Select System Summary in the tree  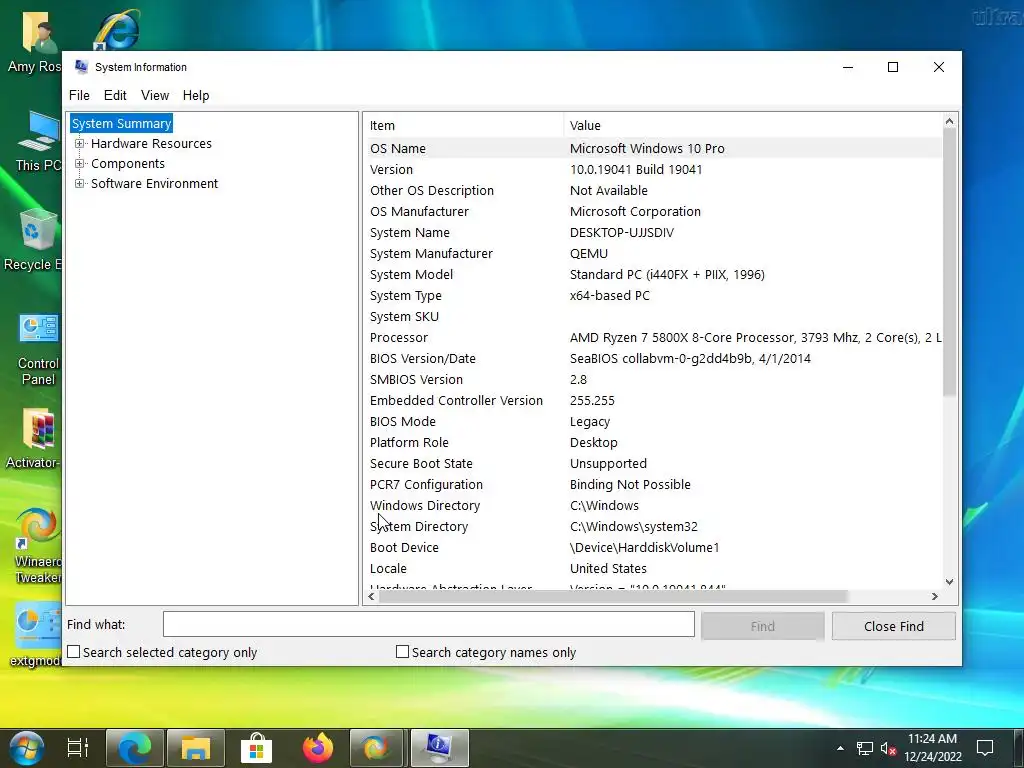(121, 123)
